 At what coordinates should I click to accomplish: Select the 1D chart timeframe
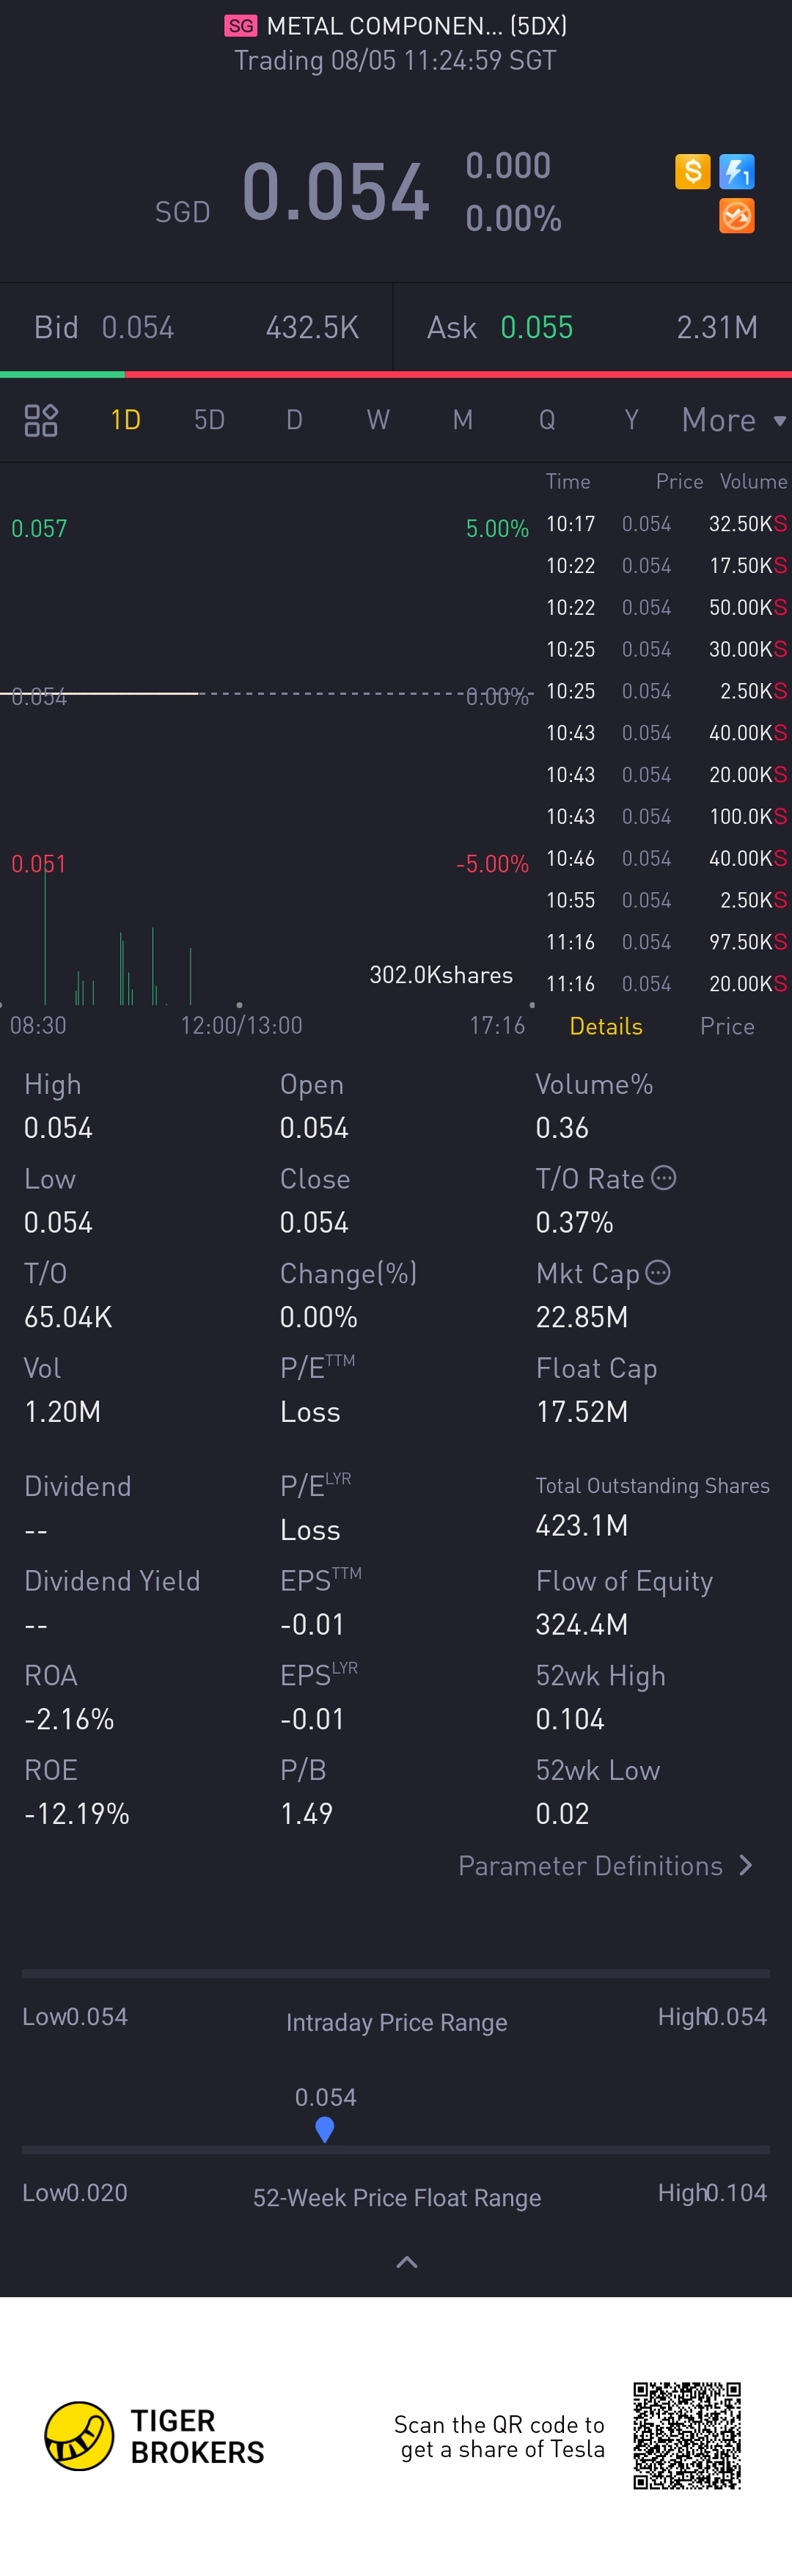pos(125,420)
